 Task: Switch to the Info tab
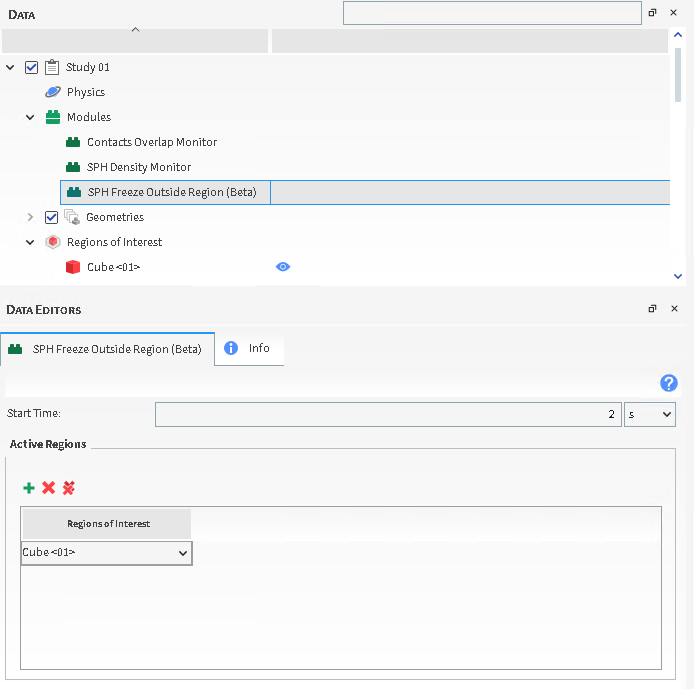pyautogui.click(x=249, y=348)
